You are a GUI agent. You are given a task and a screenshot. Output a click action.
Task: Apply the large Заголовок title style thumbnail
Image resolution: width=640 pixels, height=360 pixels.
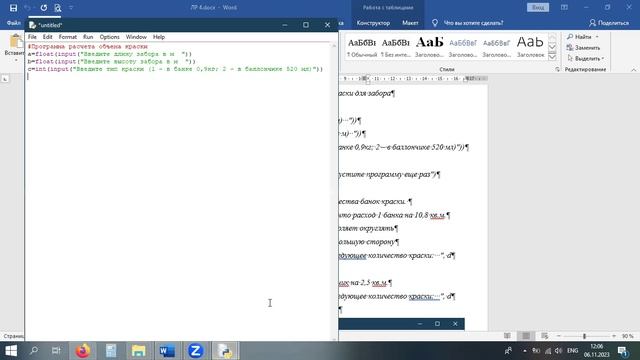coord(530,47)
